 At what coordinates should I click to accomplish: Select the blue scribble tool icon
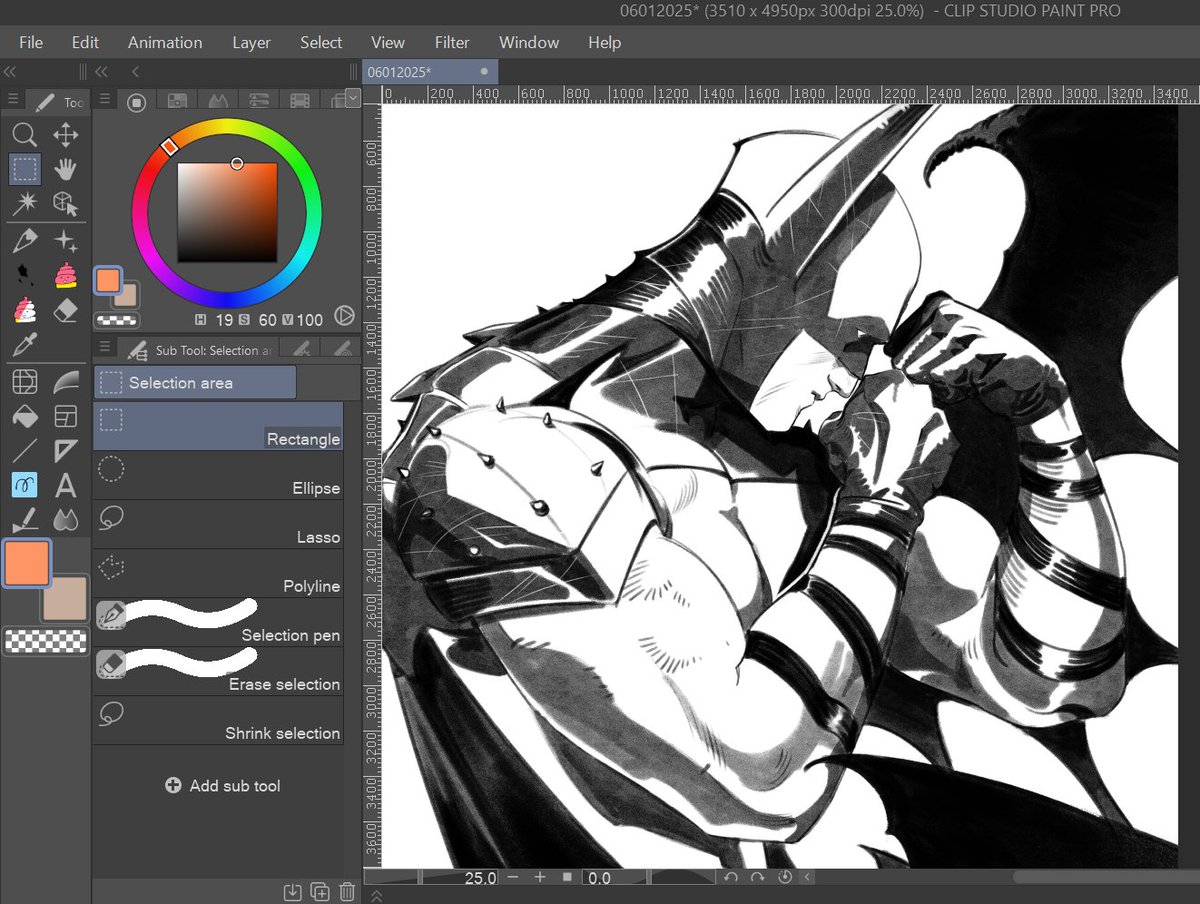pos(25,485)
